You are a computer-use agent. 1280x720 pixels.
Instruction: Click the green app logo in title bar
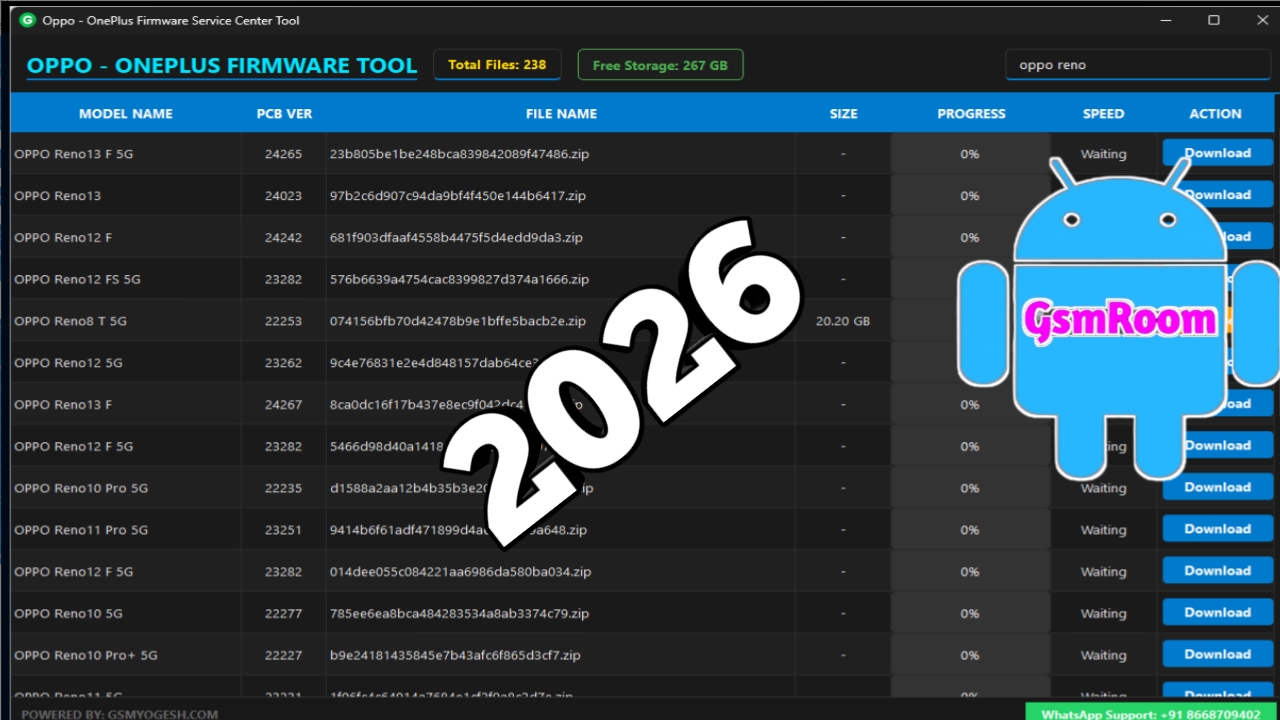tap(27, 20)
